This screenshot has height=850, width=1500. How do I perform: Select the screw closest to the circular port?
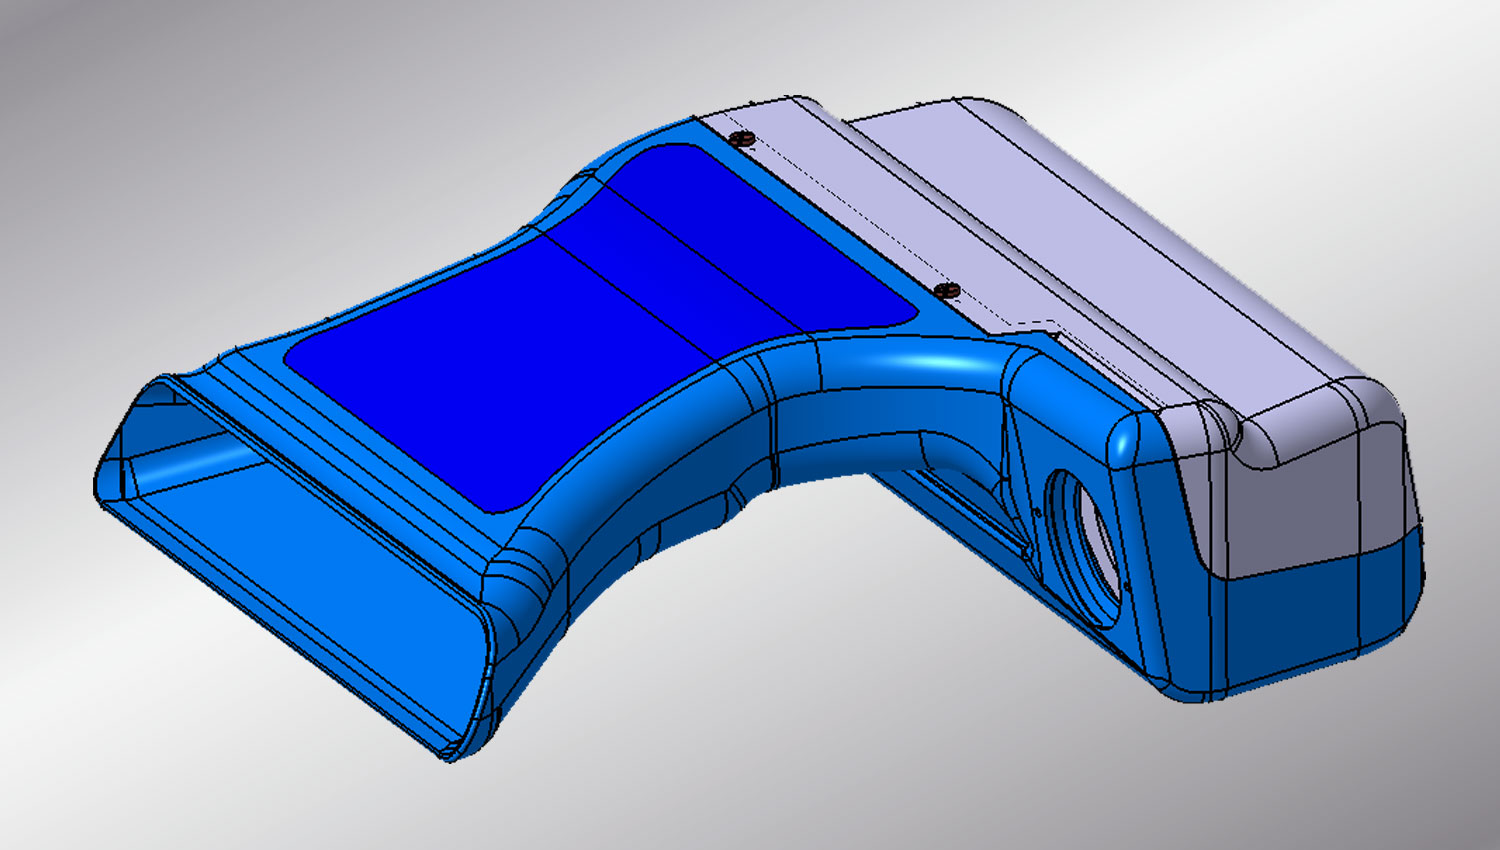coord(946,290)
